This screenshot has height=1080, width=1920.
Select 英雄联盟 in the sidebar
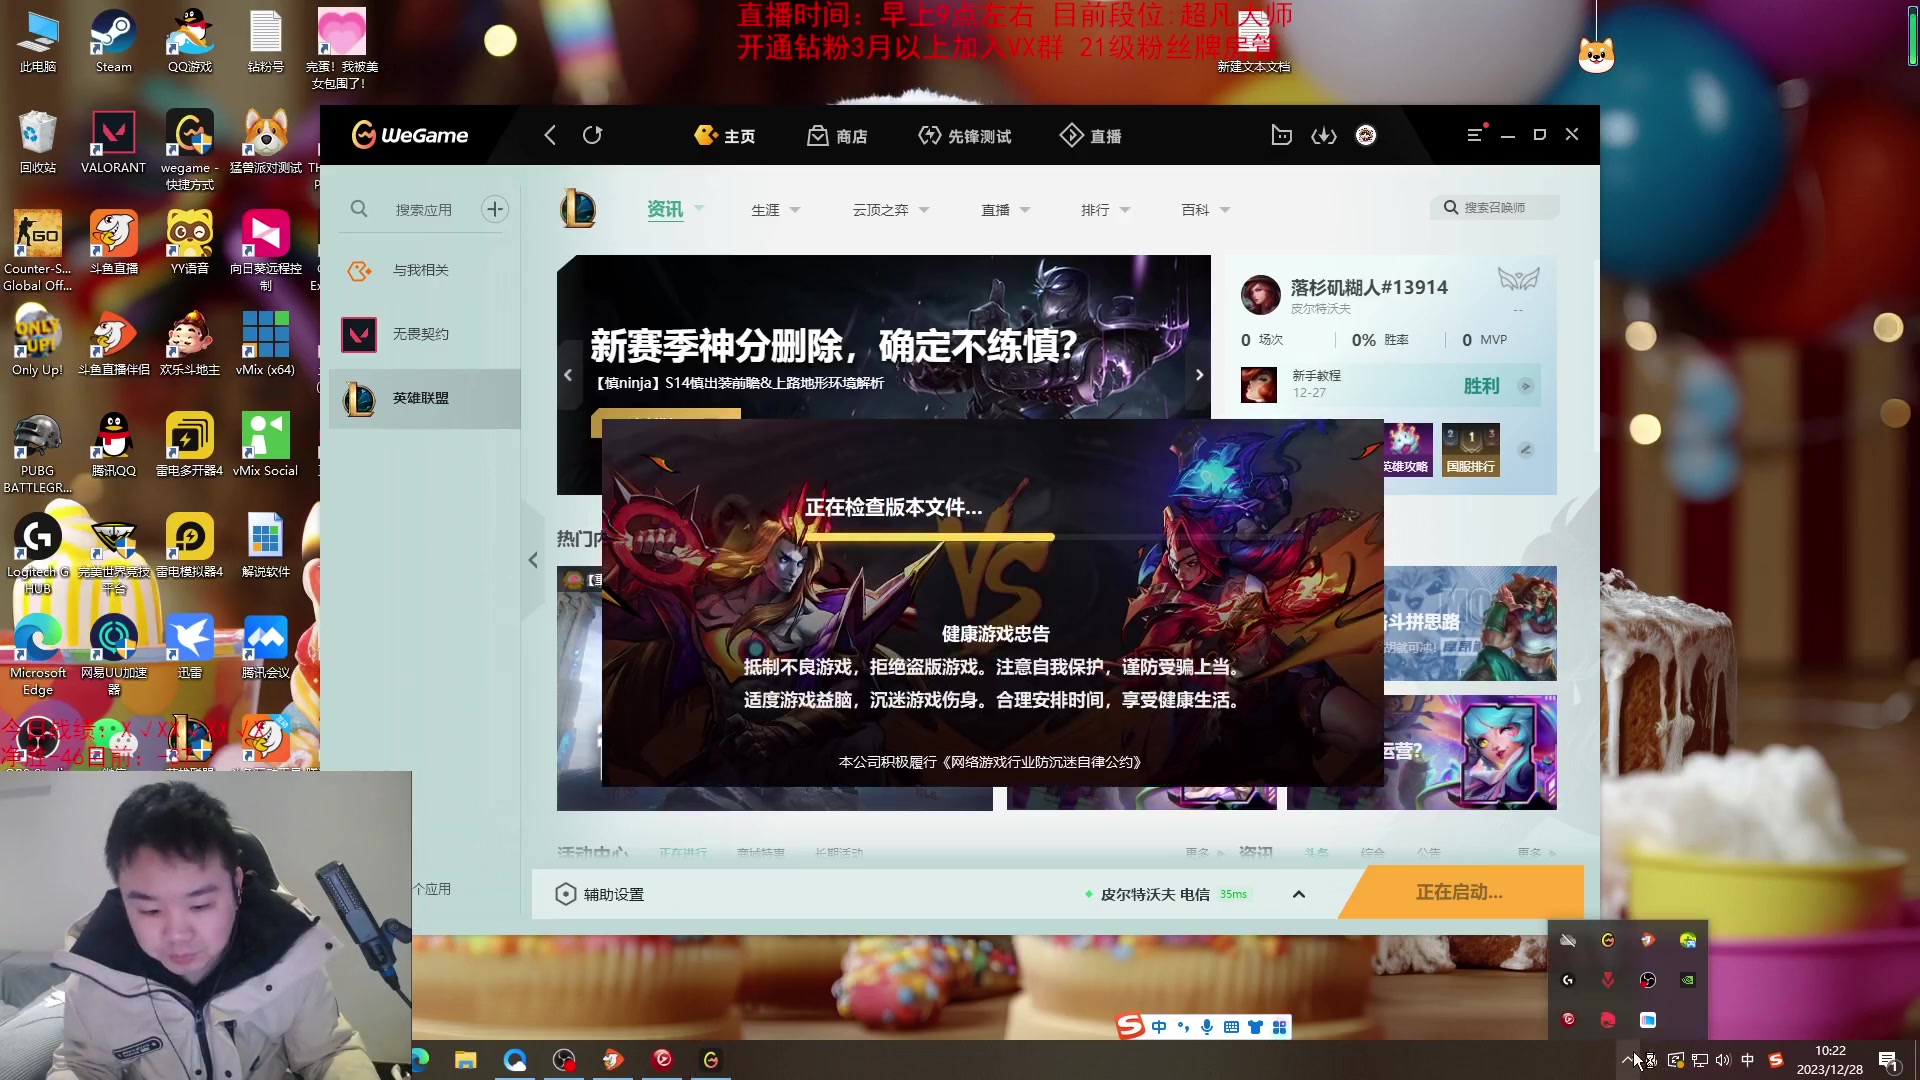click(425, 398)
